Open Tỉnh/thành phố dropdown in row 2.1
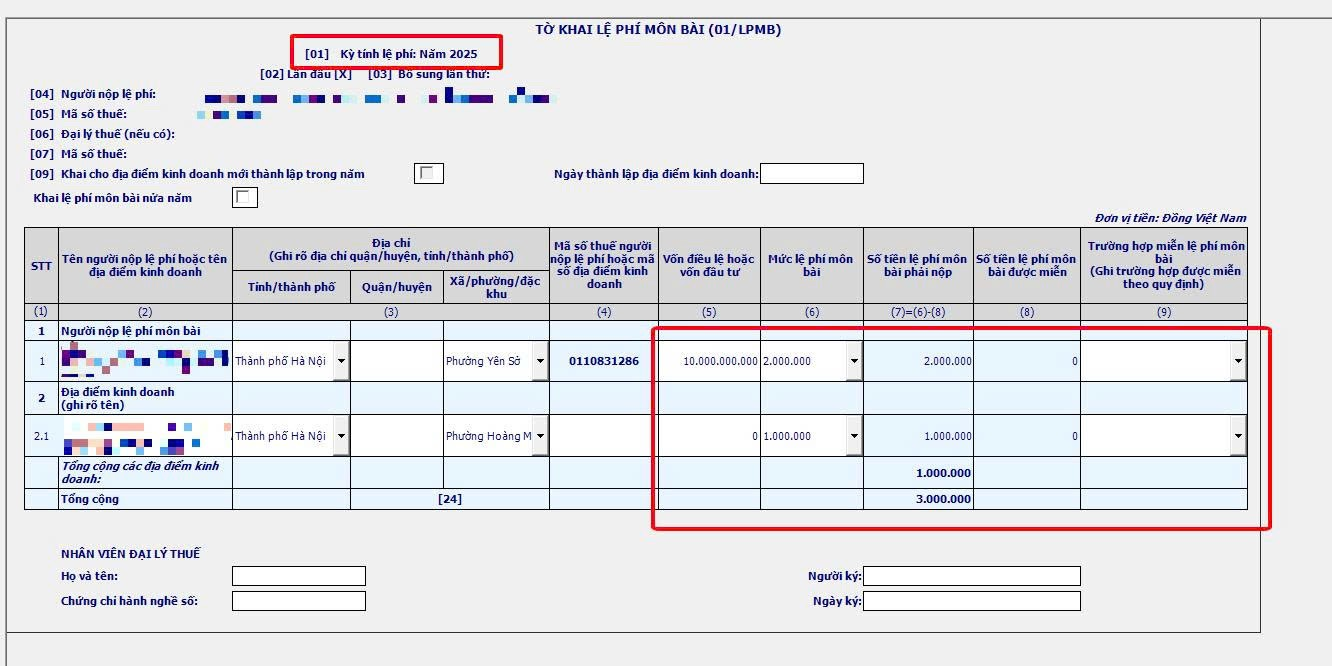 click(x=341, y=436)
